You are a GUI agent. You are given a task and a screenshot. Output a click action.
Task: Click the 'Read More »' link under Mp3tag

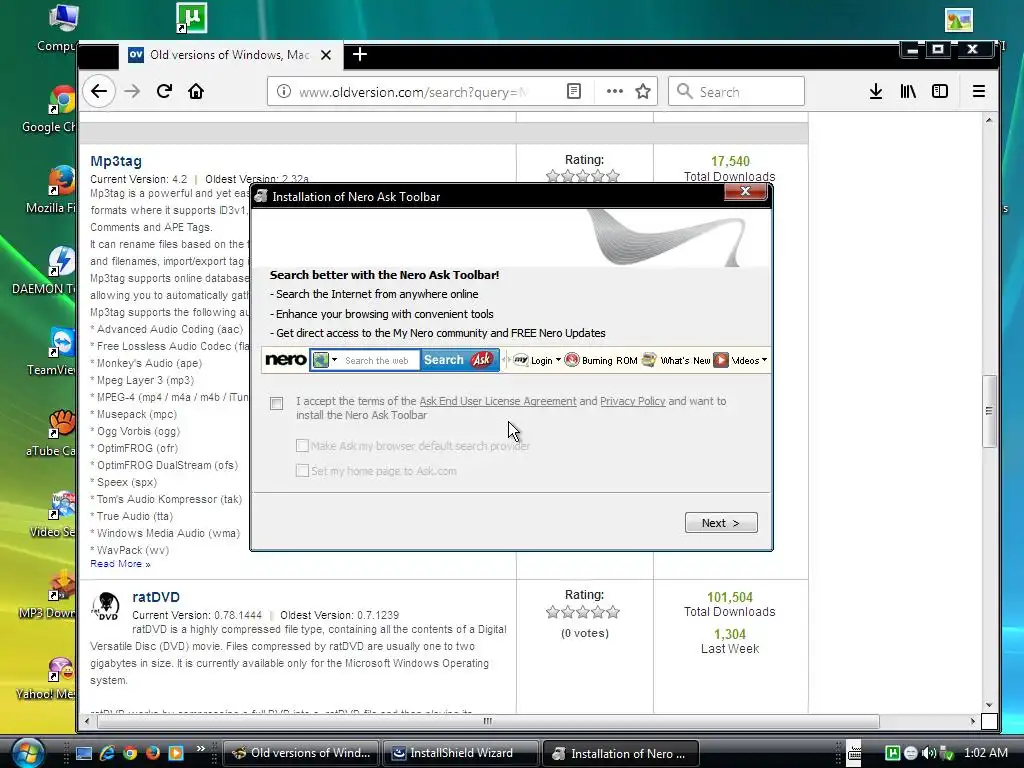(x=120, y=564)
